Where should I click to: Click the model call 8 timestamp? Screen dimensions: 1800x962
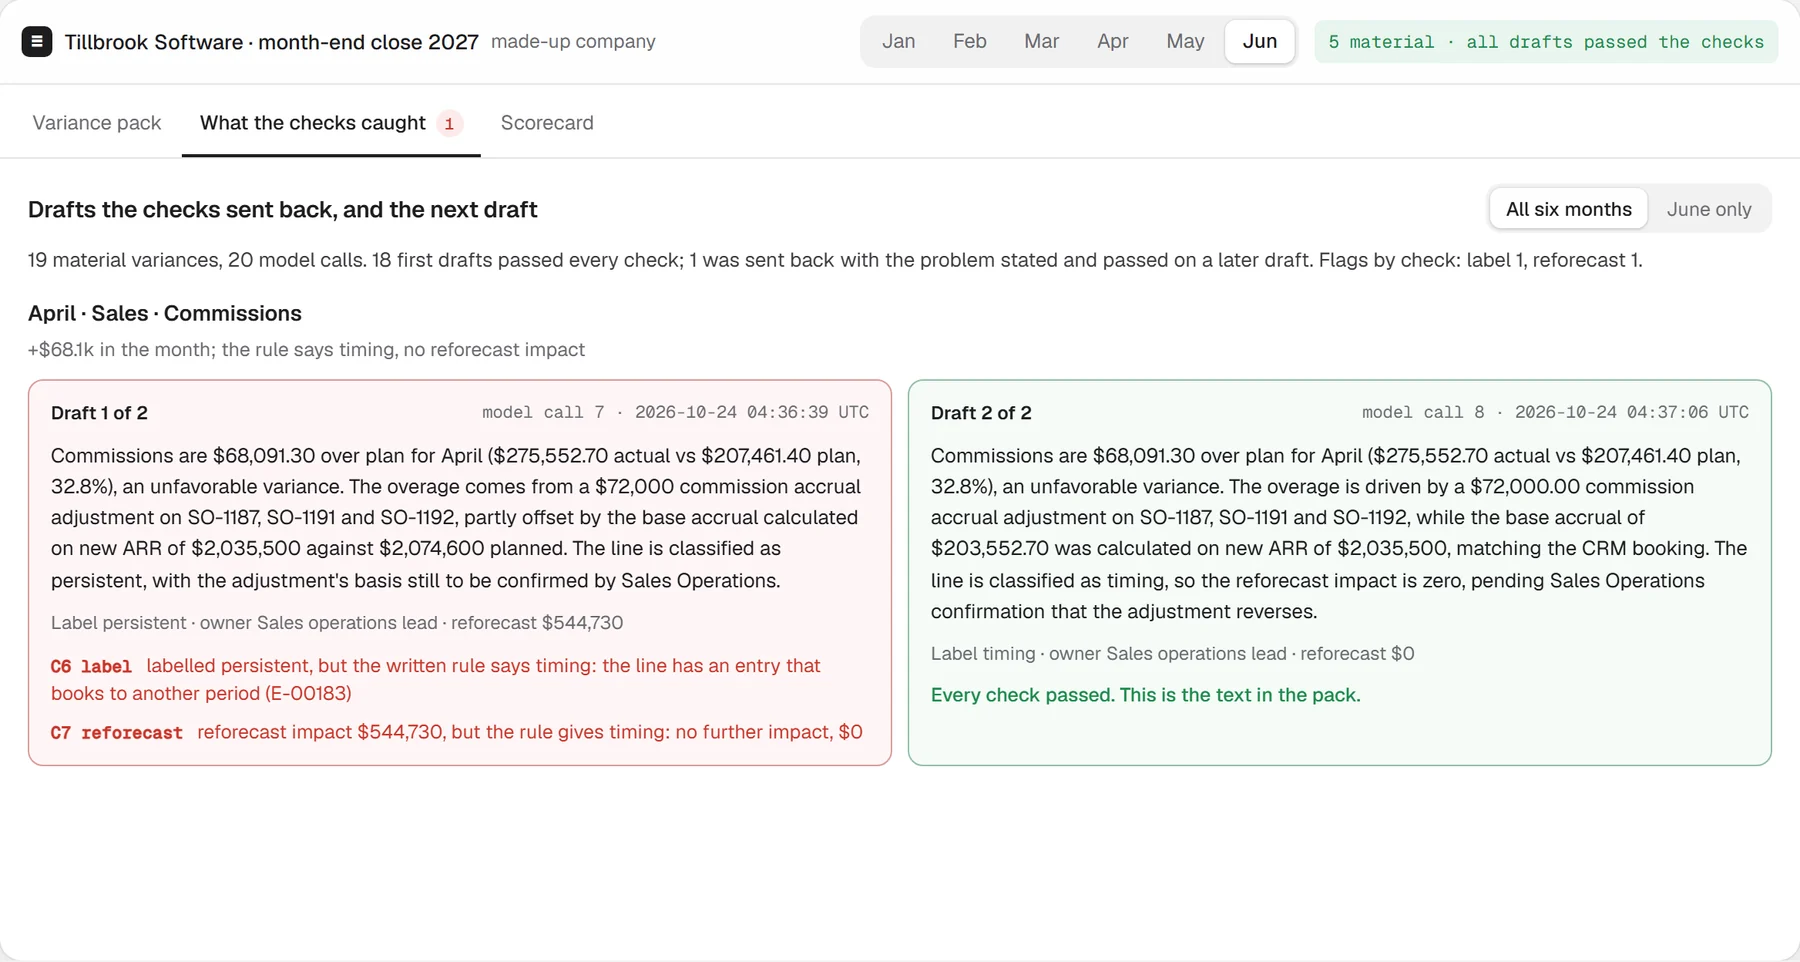pos(1555,412)
